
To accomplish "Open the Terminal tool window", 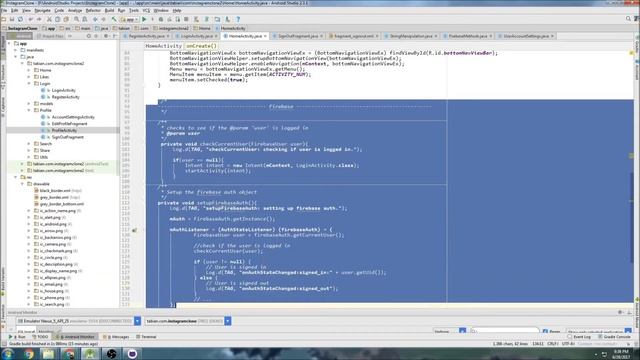I will pyautogui.click(x=146, y=337).
